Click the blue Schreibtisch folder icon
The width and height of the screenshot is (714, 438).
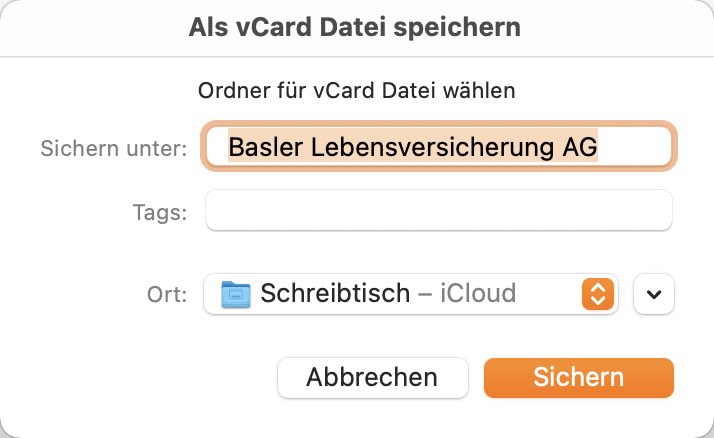235,294
